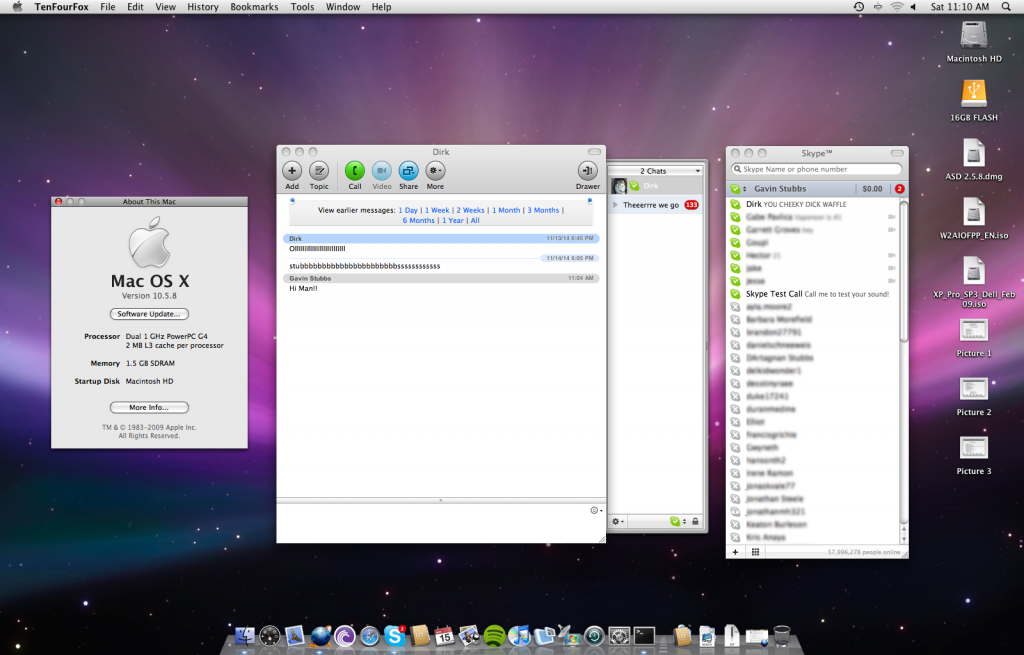This screenshot has width=1024, height=655.
Task: Open notifications badge showing 2 in Skype window
Action: (x=899, y=189)
